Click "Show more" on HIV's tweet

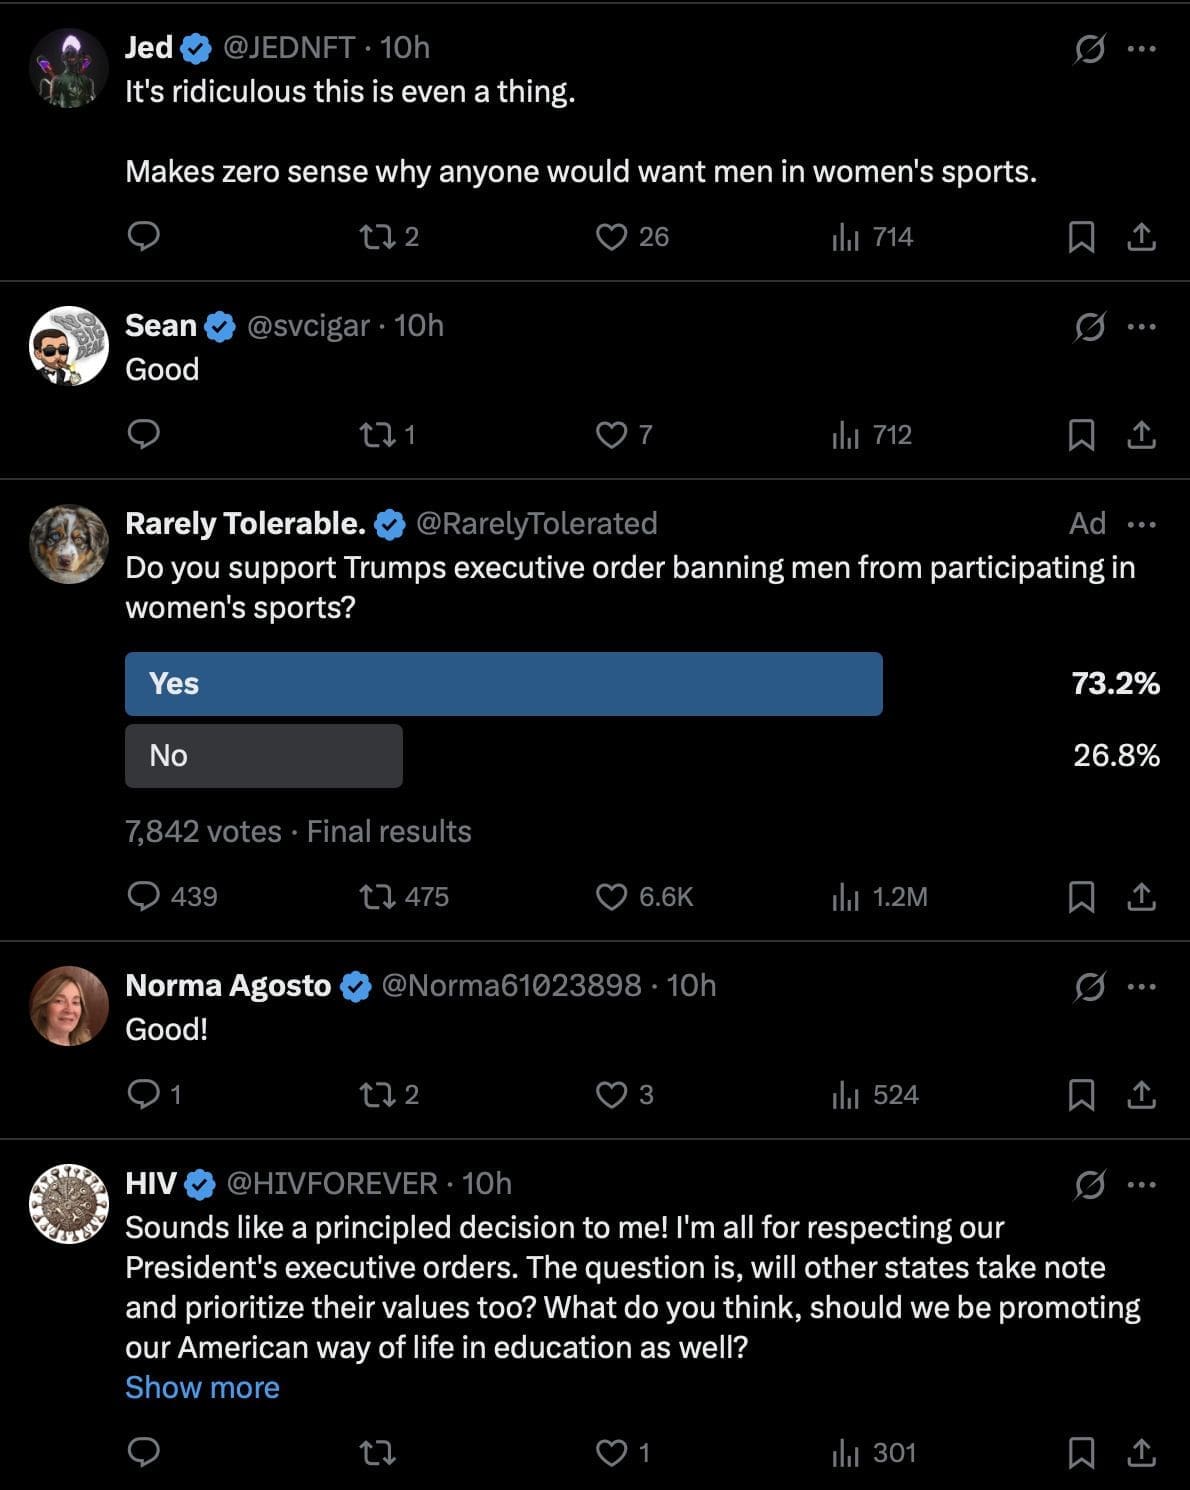pyautogui.click(x=202, y=1387)
